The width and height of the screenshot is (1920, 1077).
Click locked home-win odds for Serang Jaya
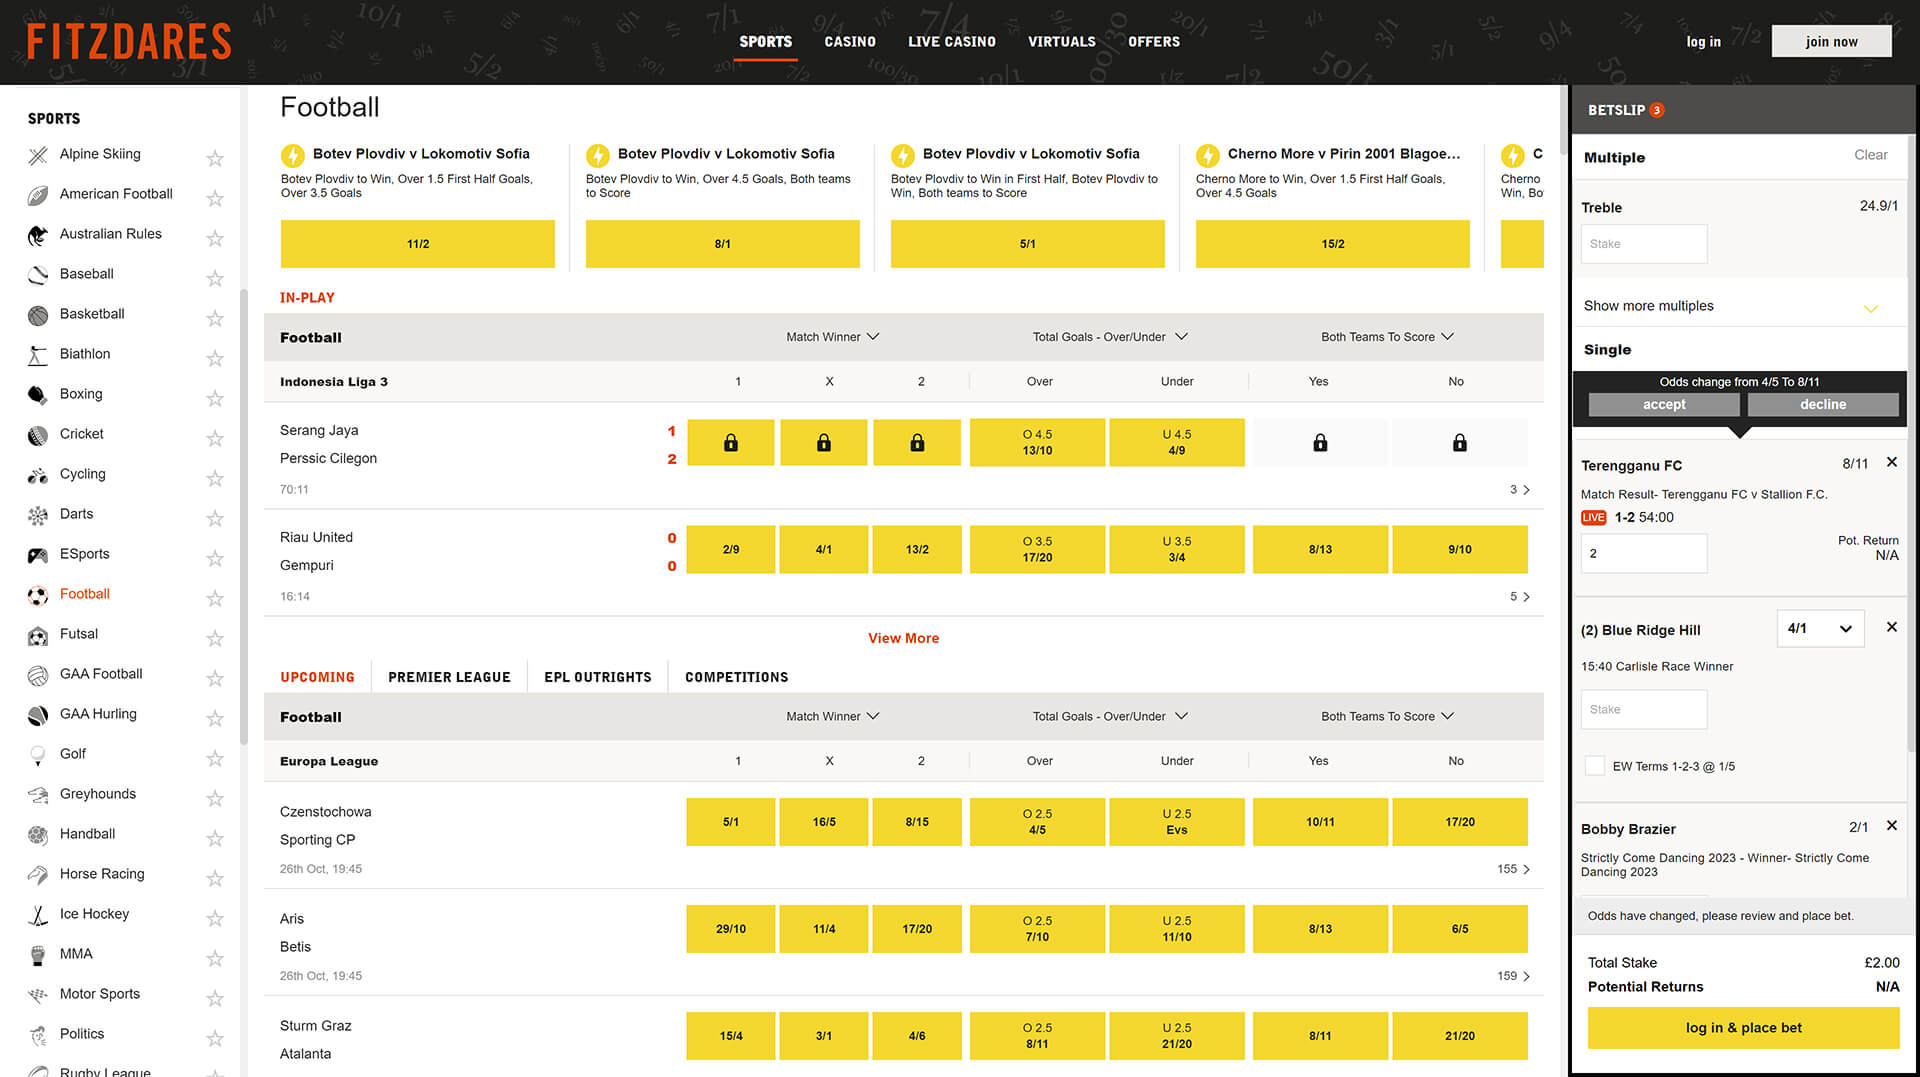tap(731, 443)
